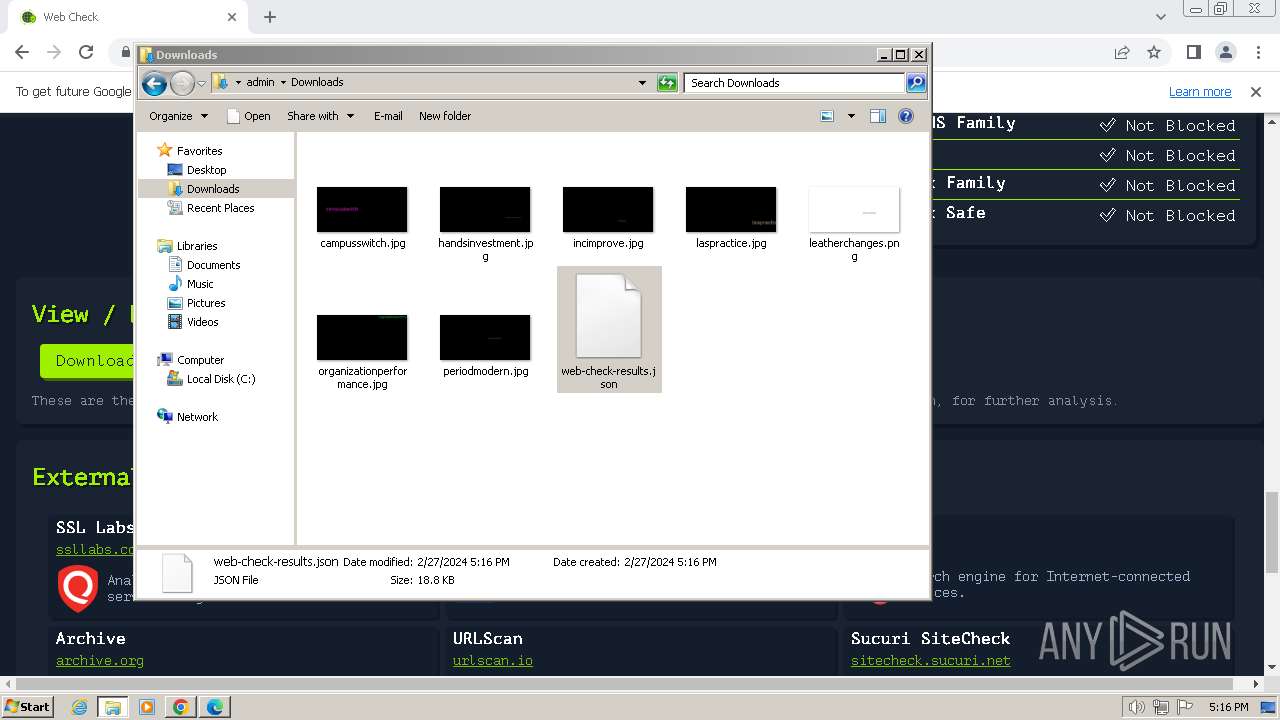Screen dimensions: 1280x720
Task: Click the Chrome share page icon
Action: tap(1122, 52)
